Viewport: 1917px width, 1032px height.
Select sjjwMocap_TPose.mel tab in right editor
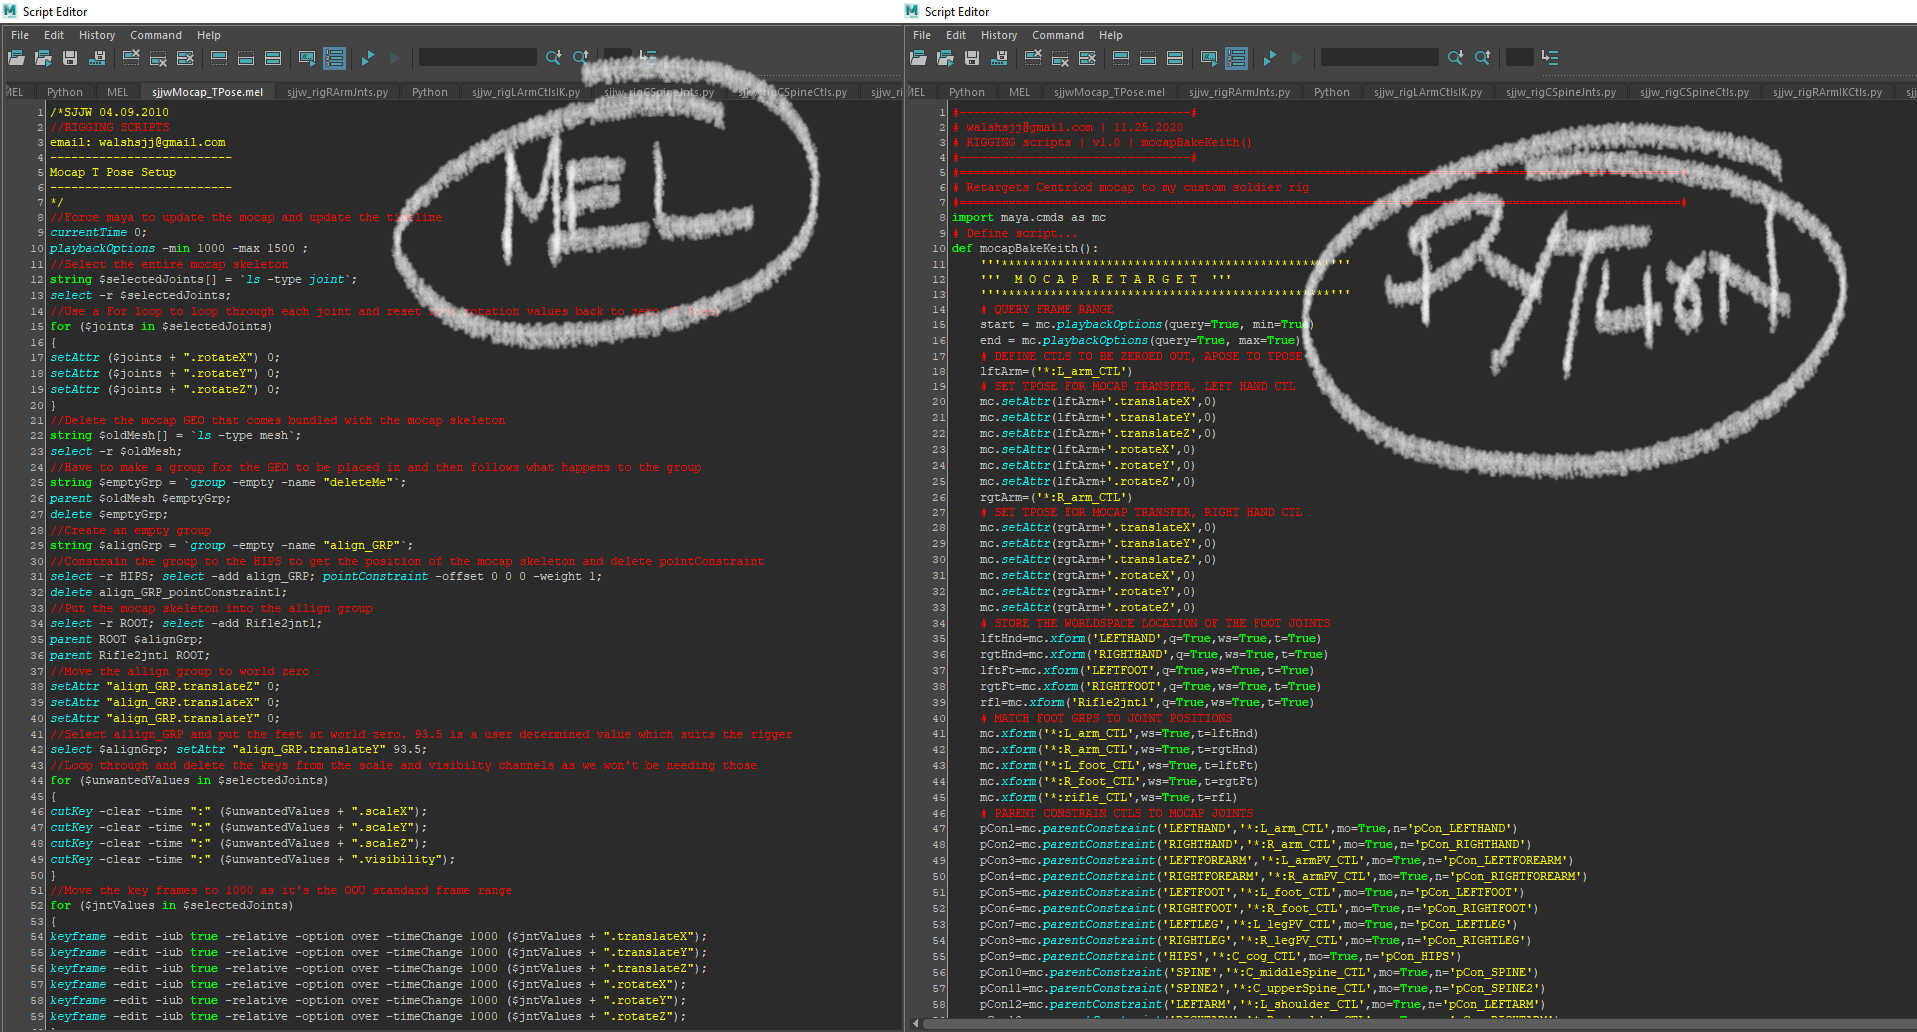(1109, 92)
